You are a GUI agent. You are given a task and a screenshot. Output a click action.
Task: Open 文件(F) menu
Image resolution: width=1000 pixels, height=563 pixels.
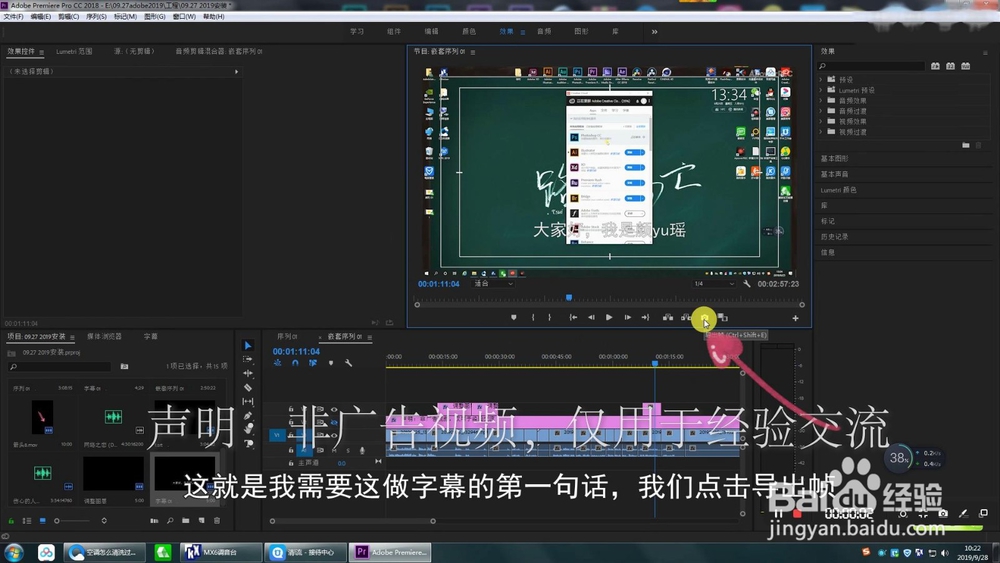point(13,17)
